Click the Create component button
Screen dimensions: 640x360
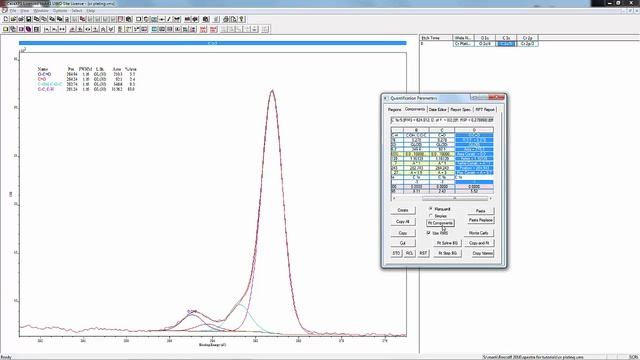tap(403, 210)
